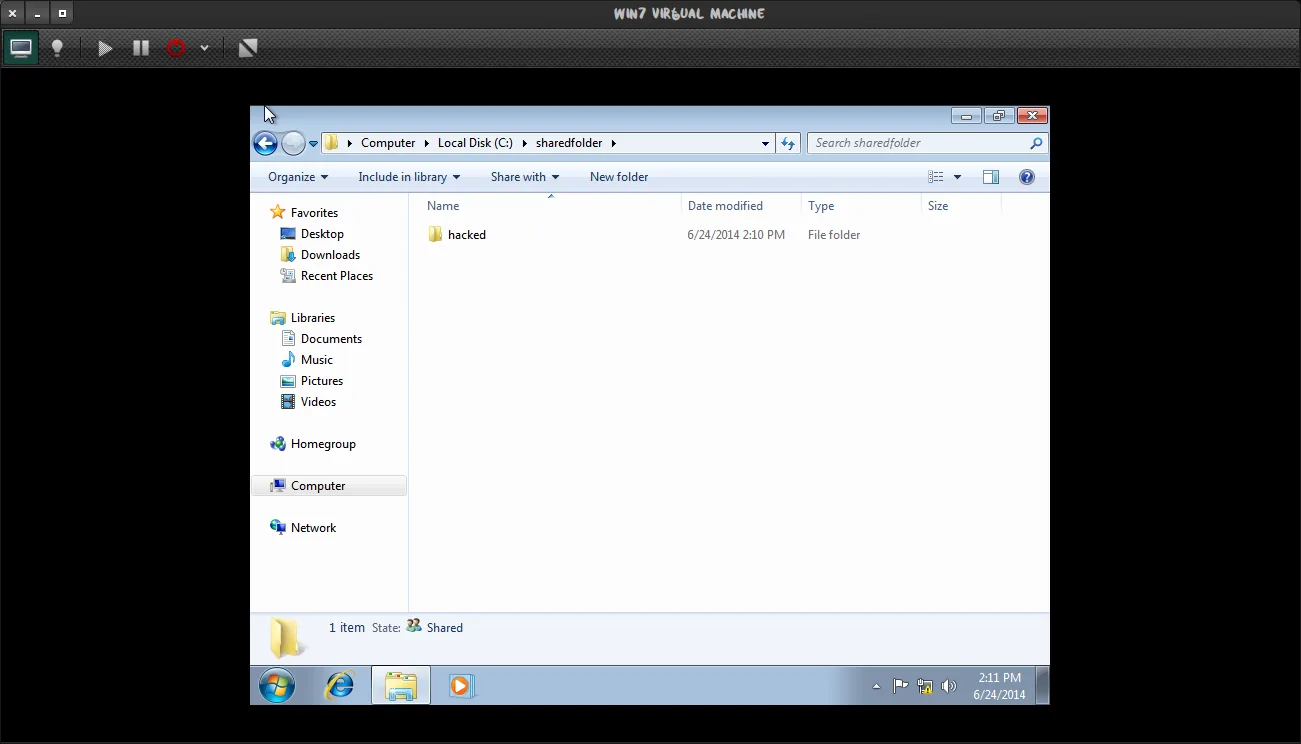This screenshot has height=744, width=1301.
Task: Shut down VM with red power icon
Action: [176, 48]
